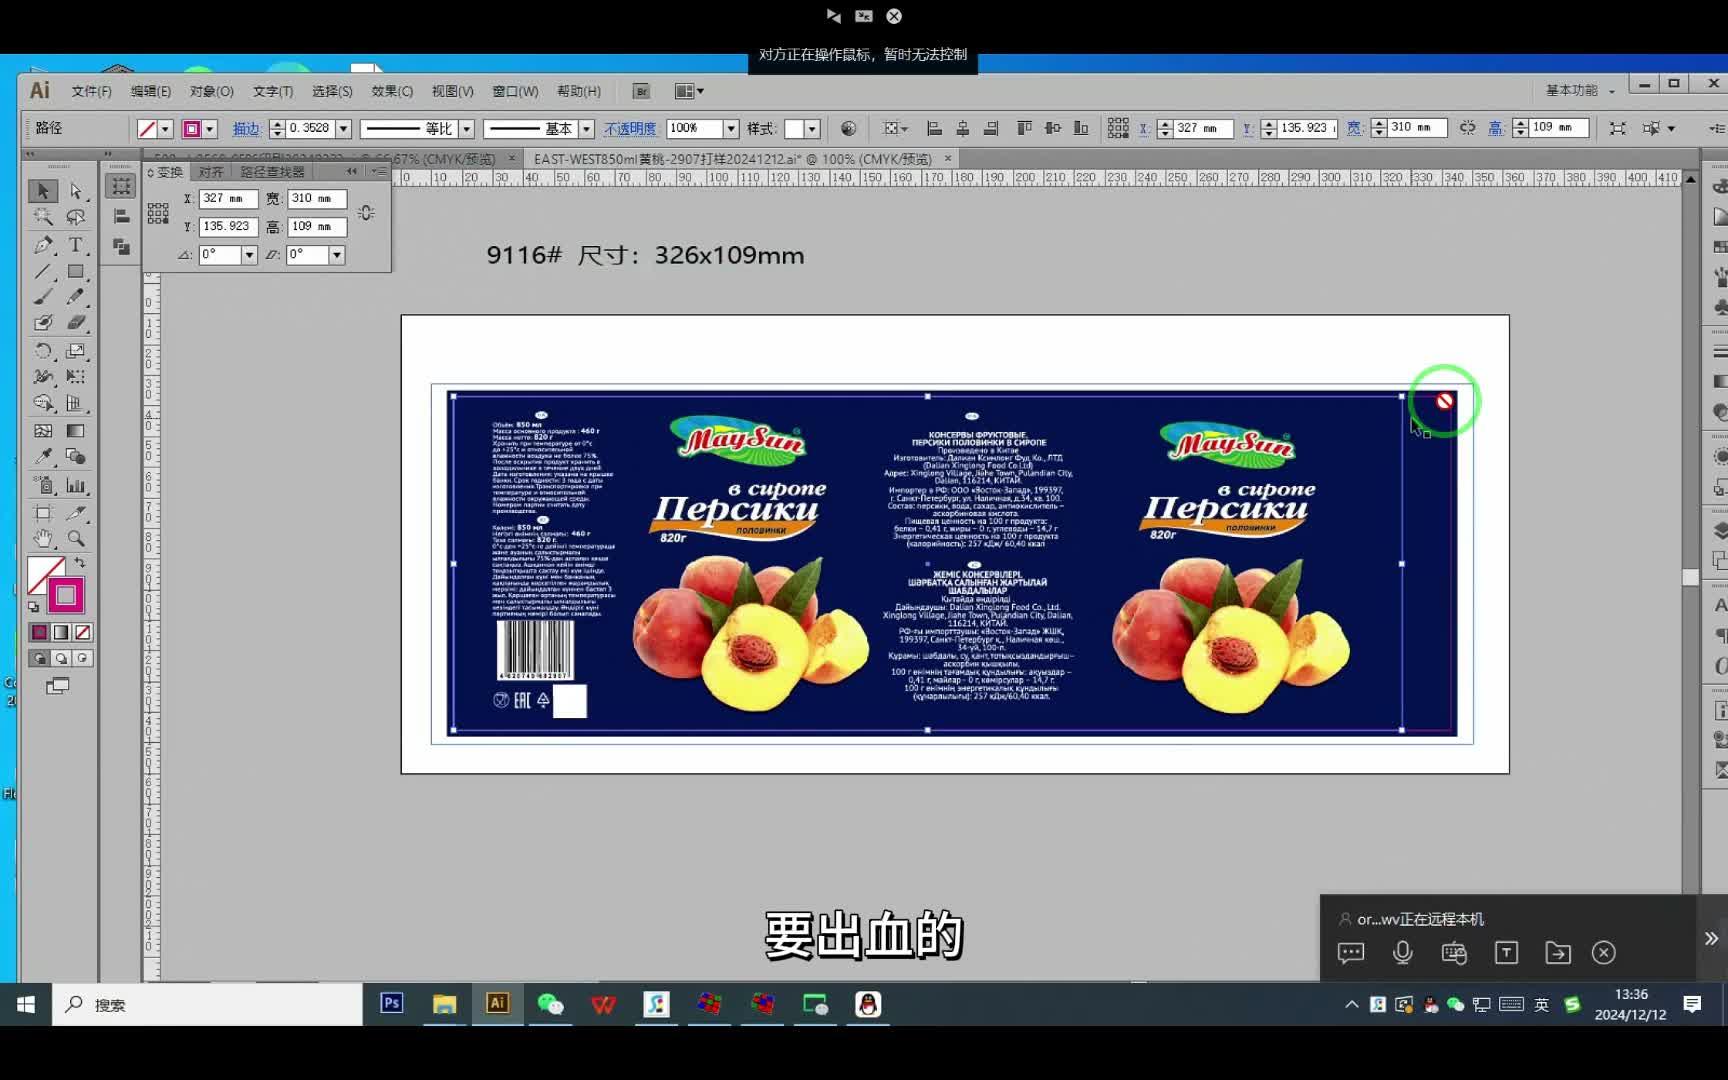Activate the Type tool
This screenshot has height=1080, width=1728.
point(76,245)
